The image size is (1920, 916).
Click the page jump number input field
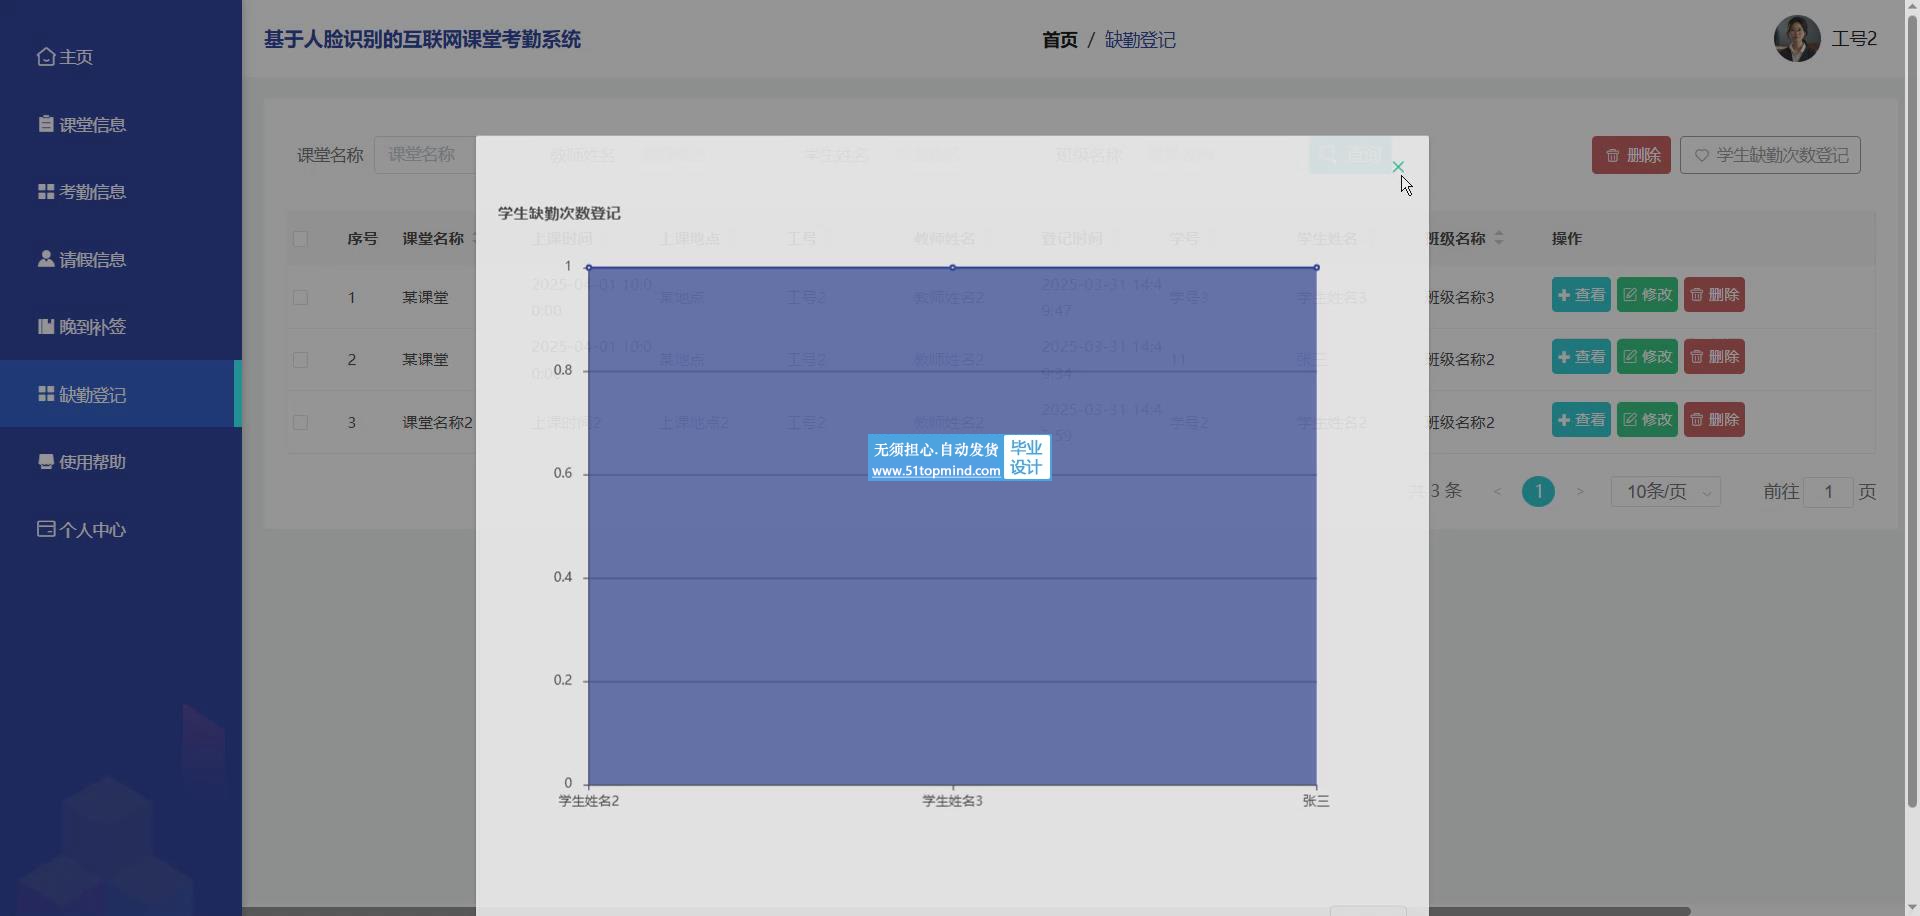[1828, 492]
